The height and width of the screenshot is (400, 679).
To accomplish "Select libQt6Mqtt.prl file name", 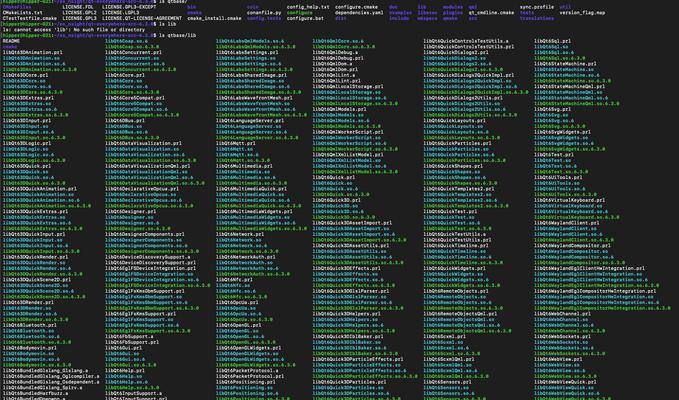I will pos(236,143).
